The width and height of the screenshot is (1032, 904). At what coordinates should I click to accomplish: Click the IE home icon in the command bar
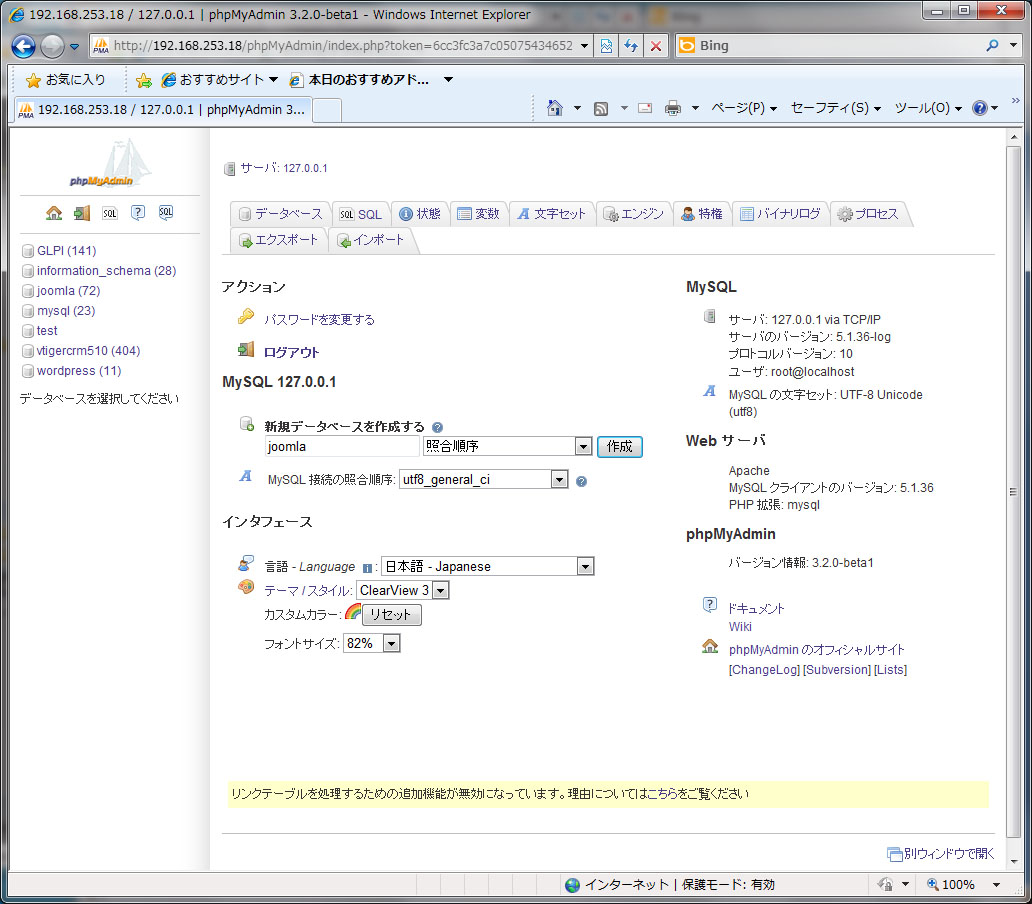pos(555,108)
